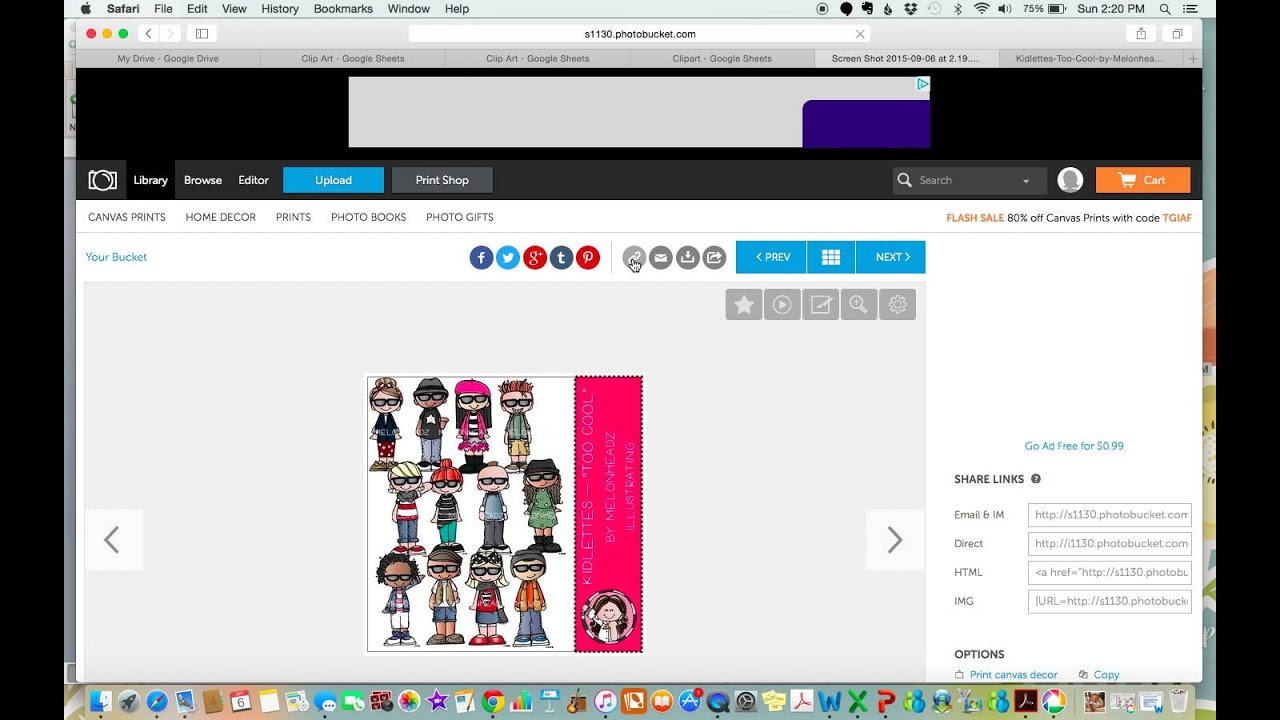Viewport: 1280px width, 720px height.
Task: Click the blue Upload button
Action: coord(333,180)
